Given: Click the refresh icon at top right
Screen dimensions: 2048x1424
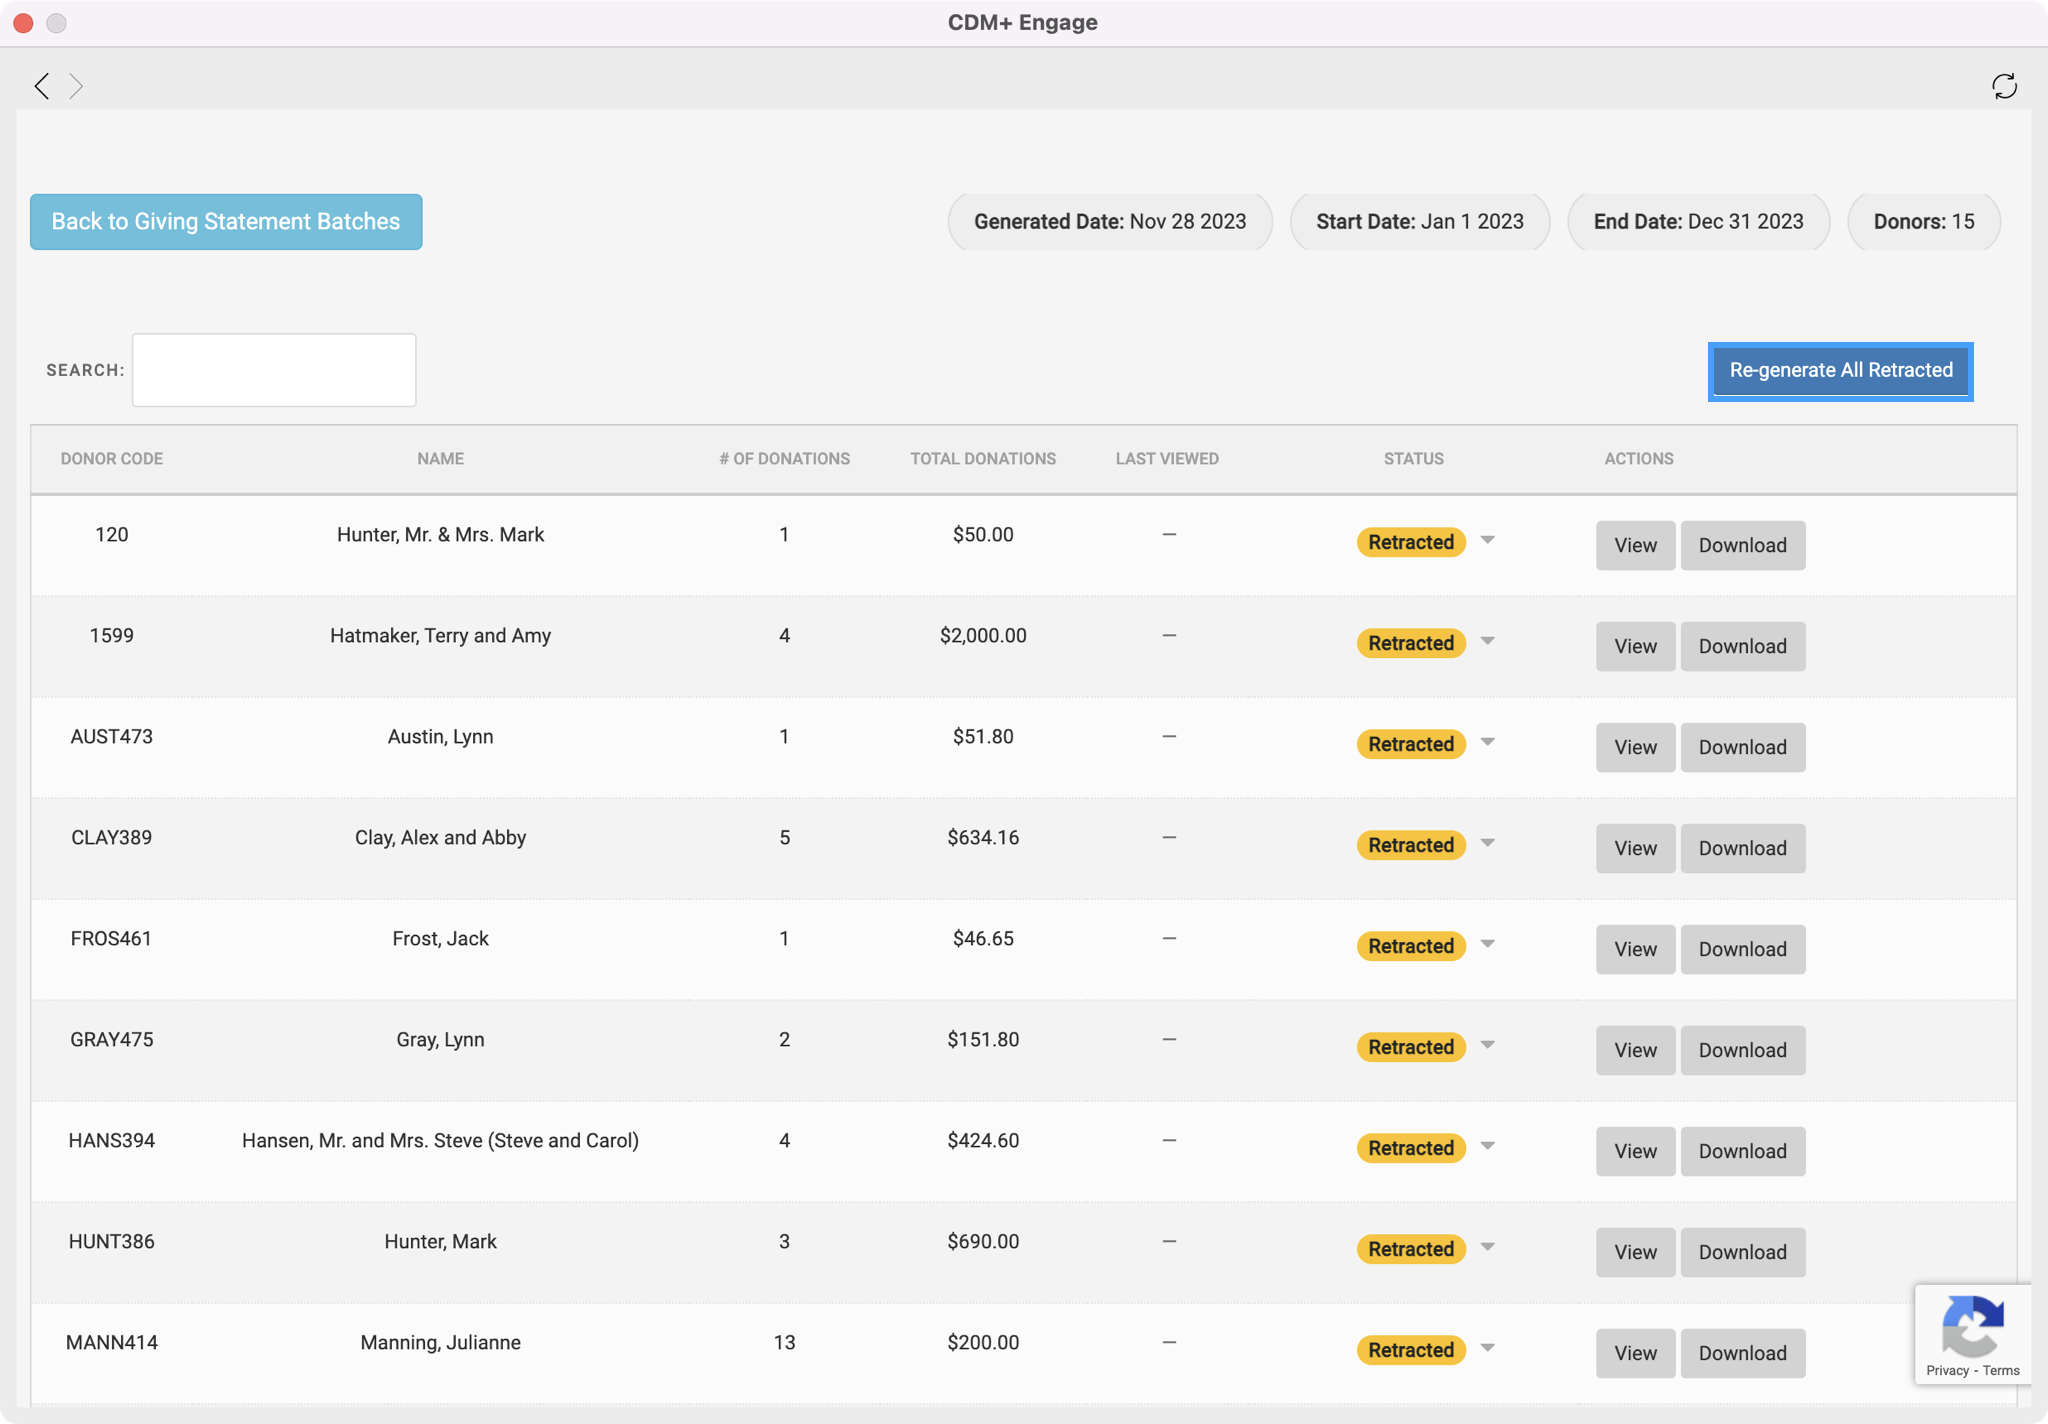Looking at the screenshot, I should [2004, 86].
